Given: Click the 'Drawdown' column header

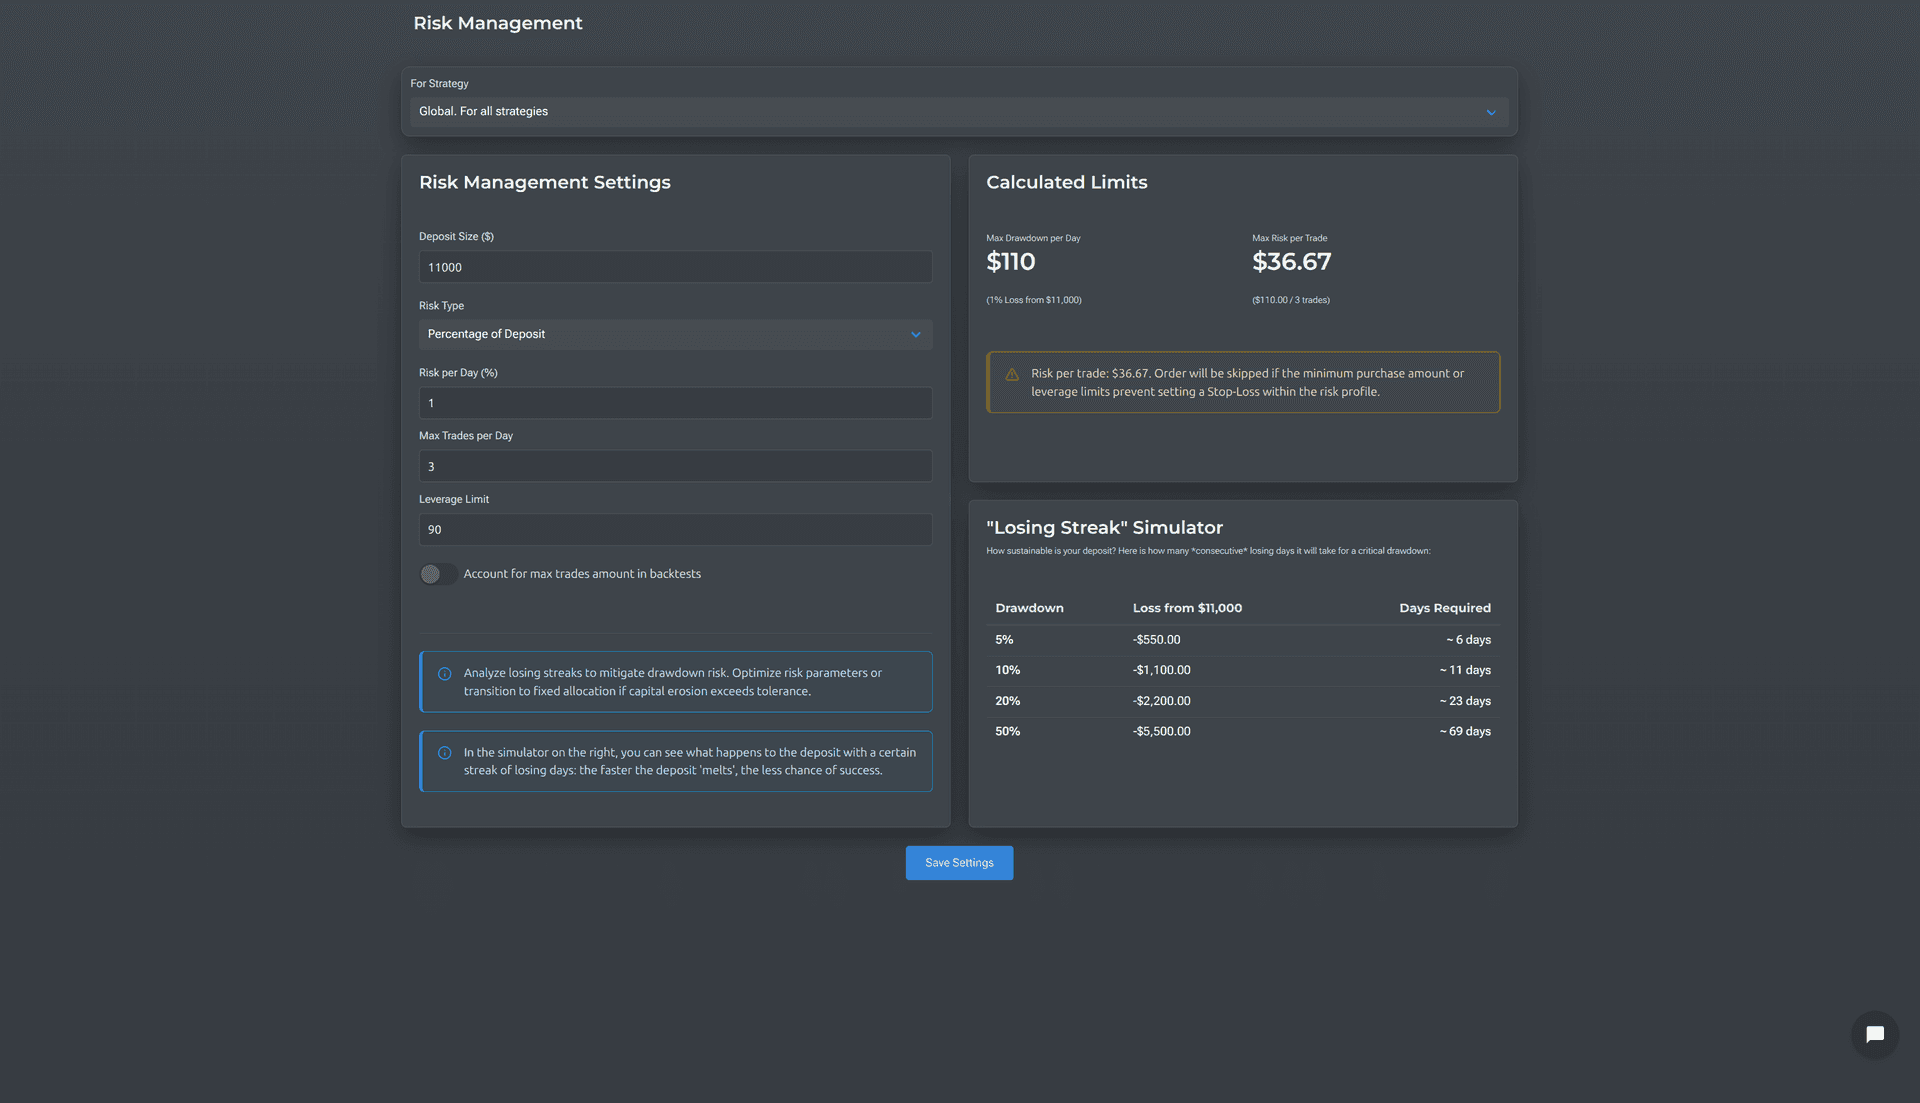Looking at the screenshot, I should 1029,608.
